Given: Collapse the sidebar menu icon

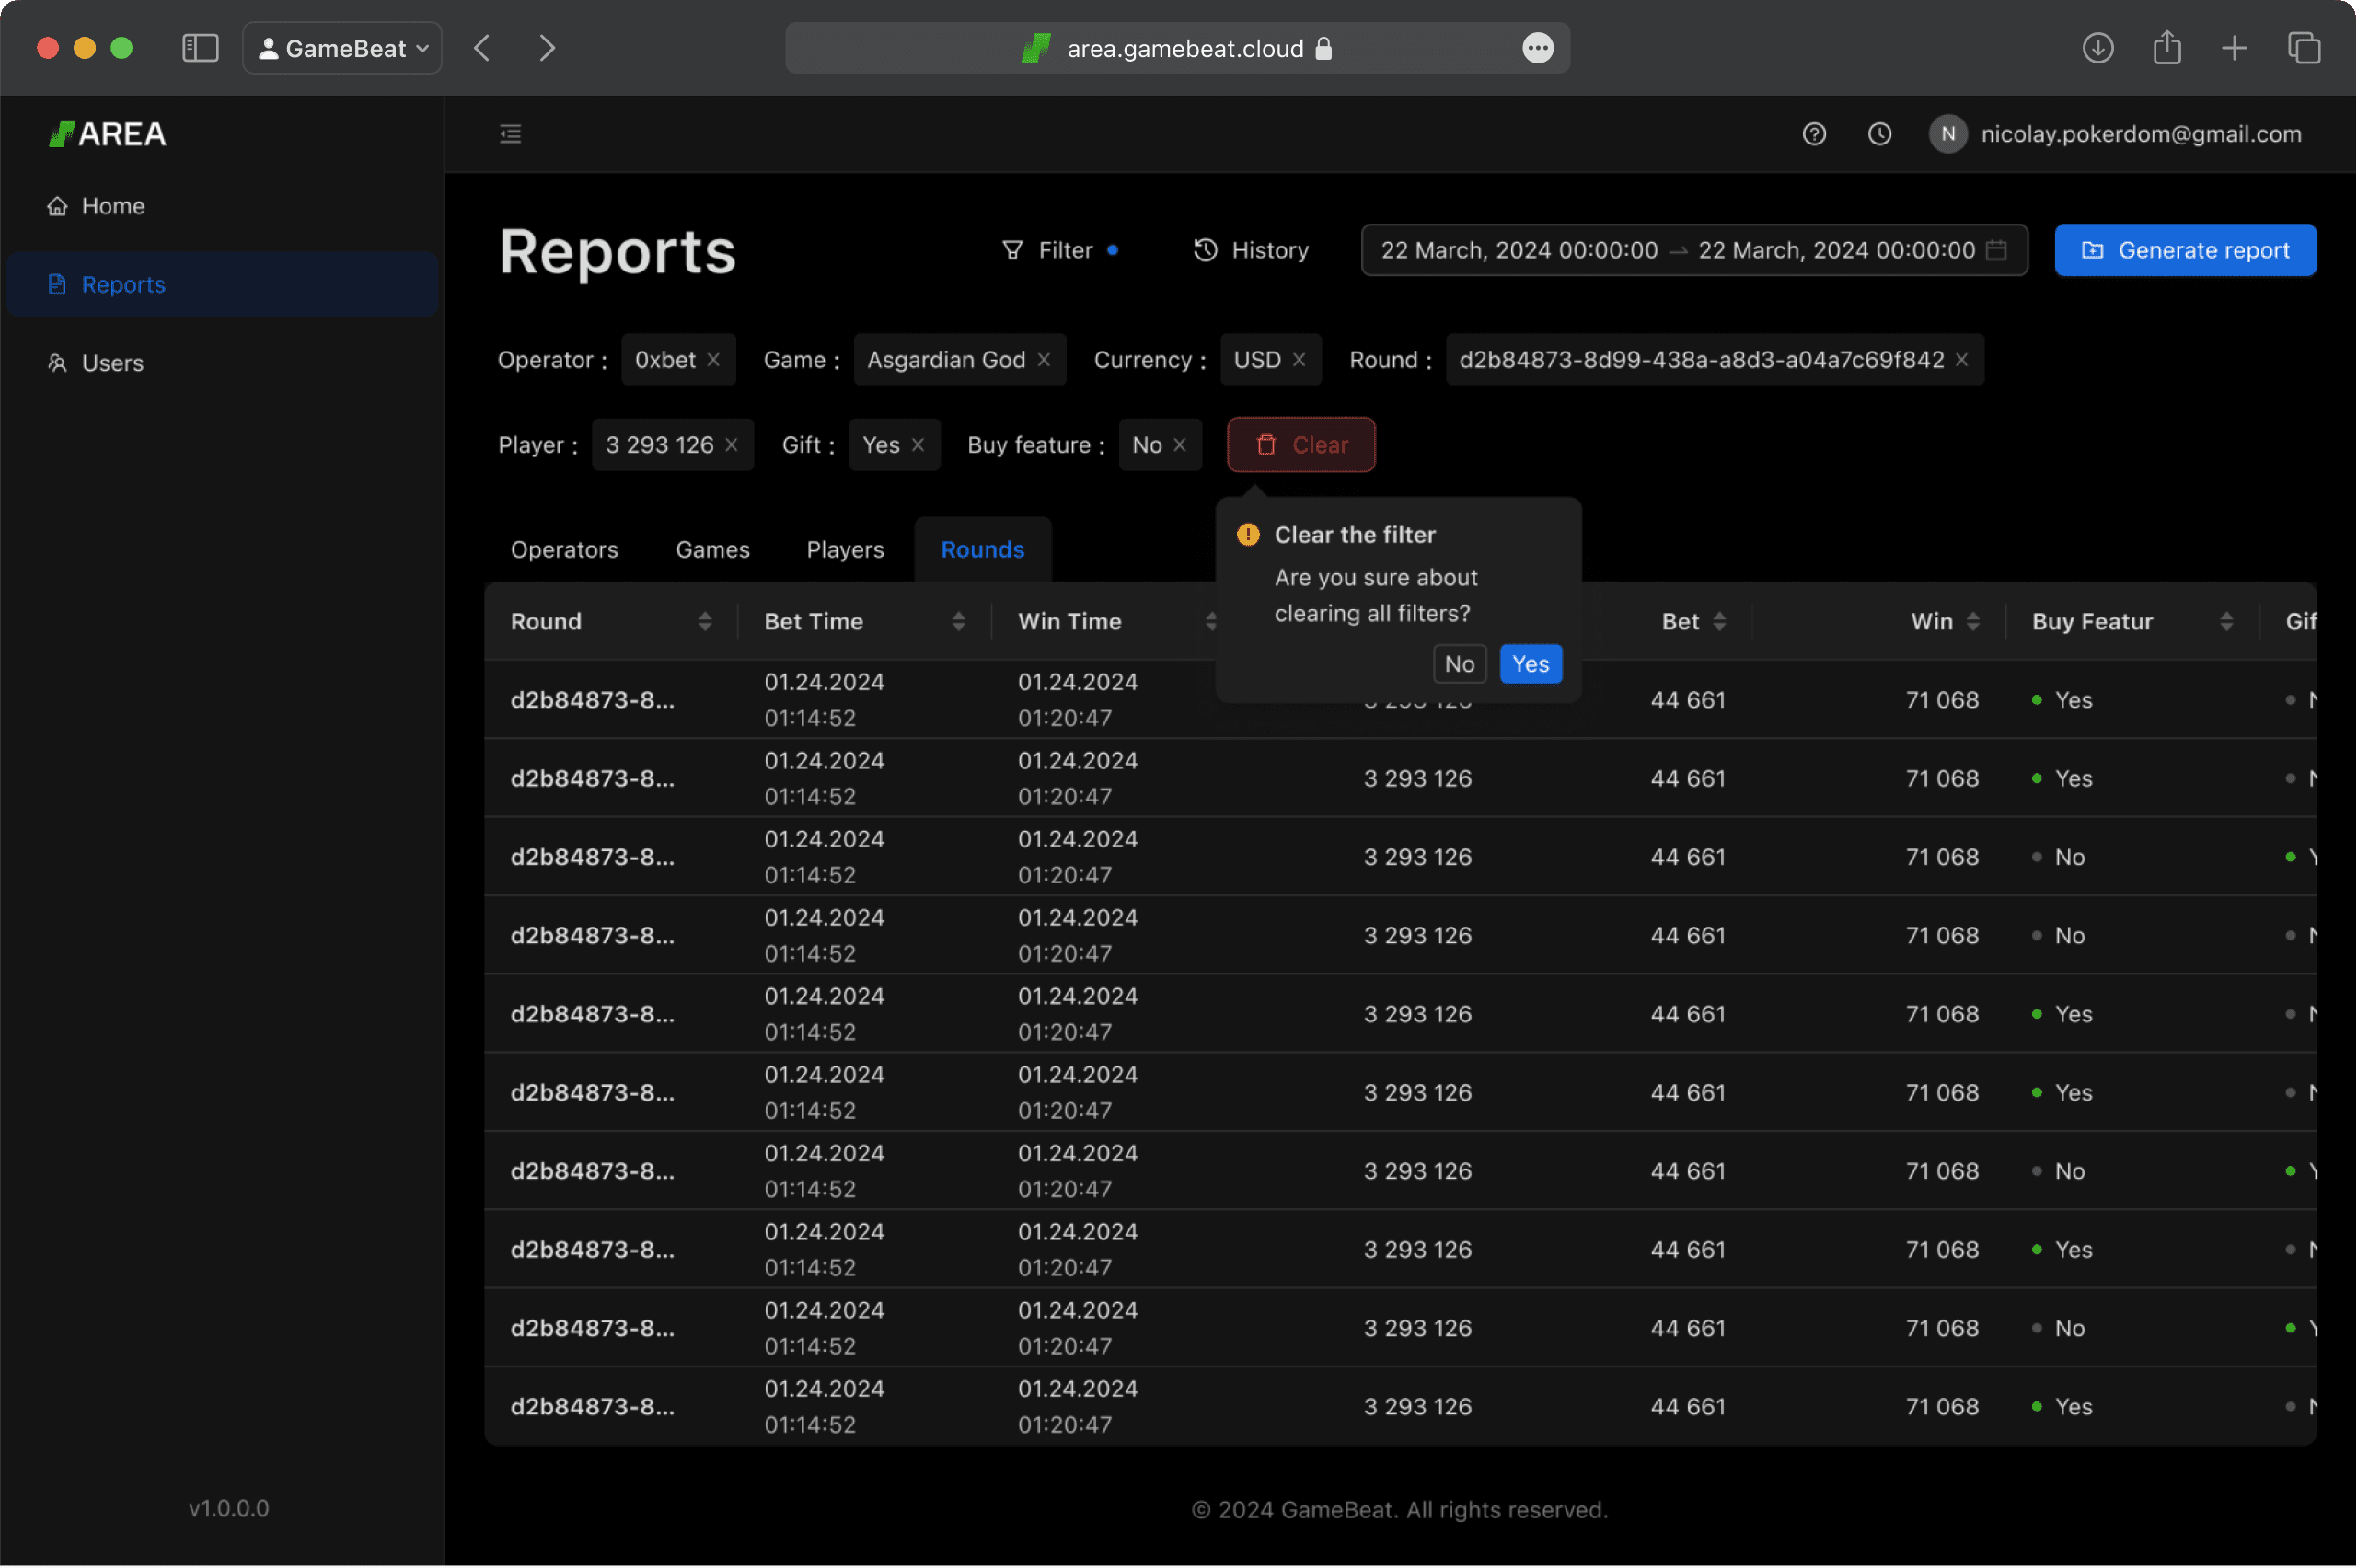Looking at the screenshot, I should coord(510,134).
